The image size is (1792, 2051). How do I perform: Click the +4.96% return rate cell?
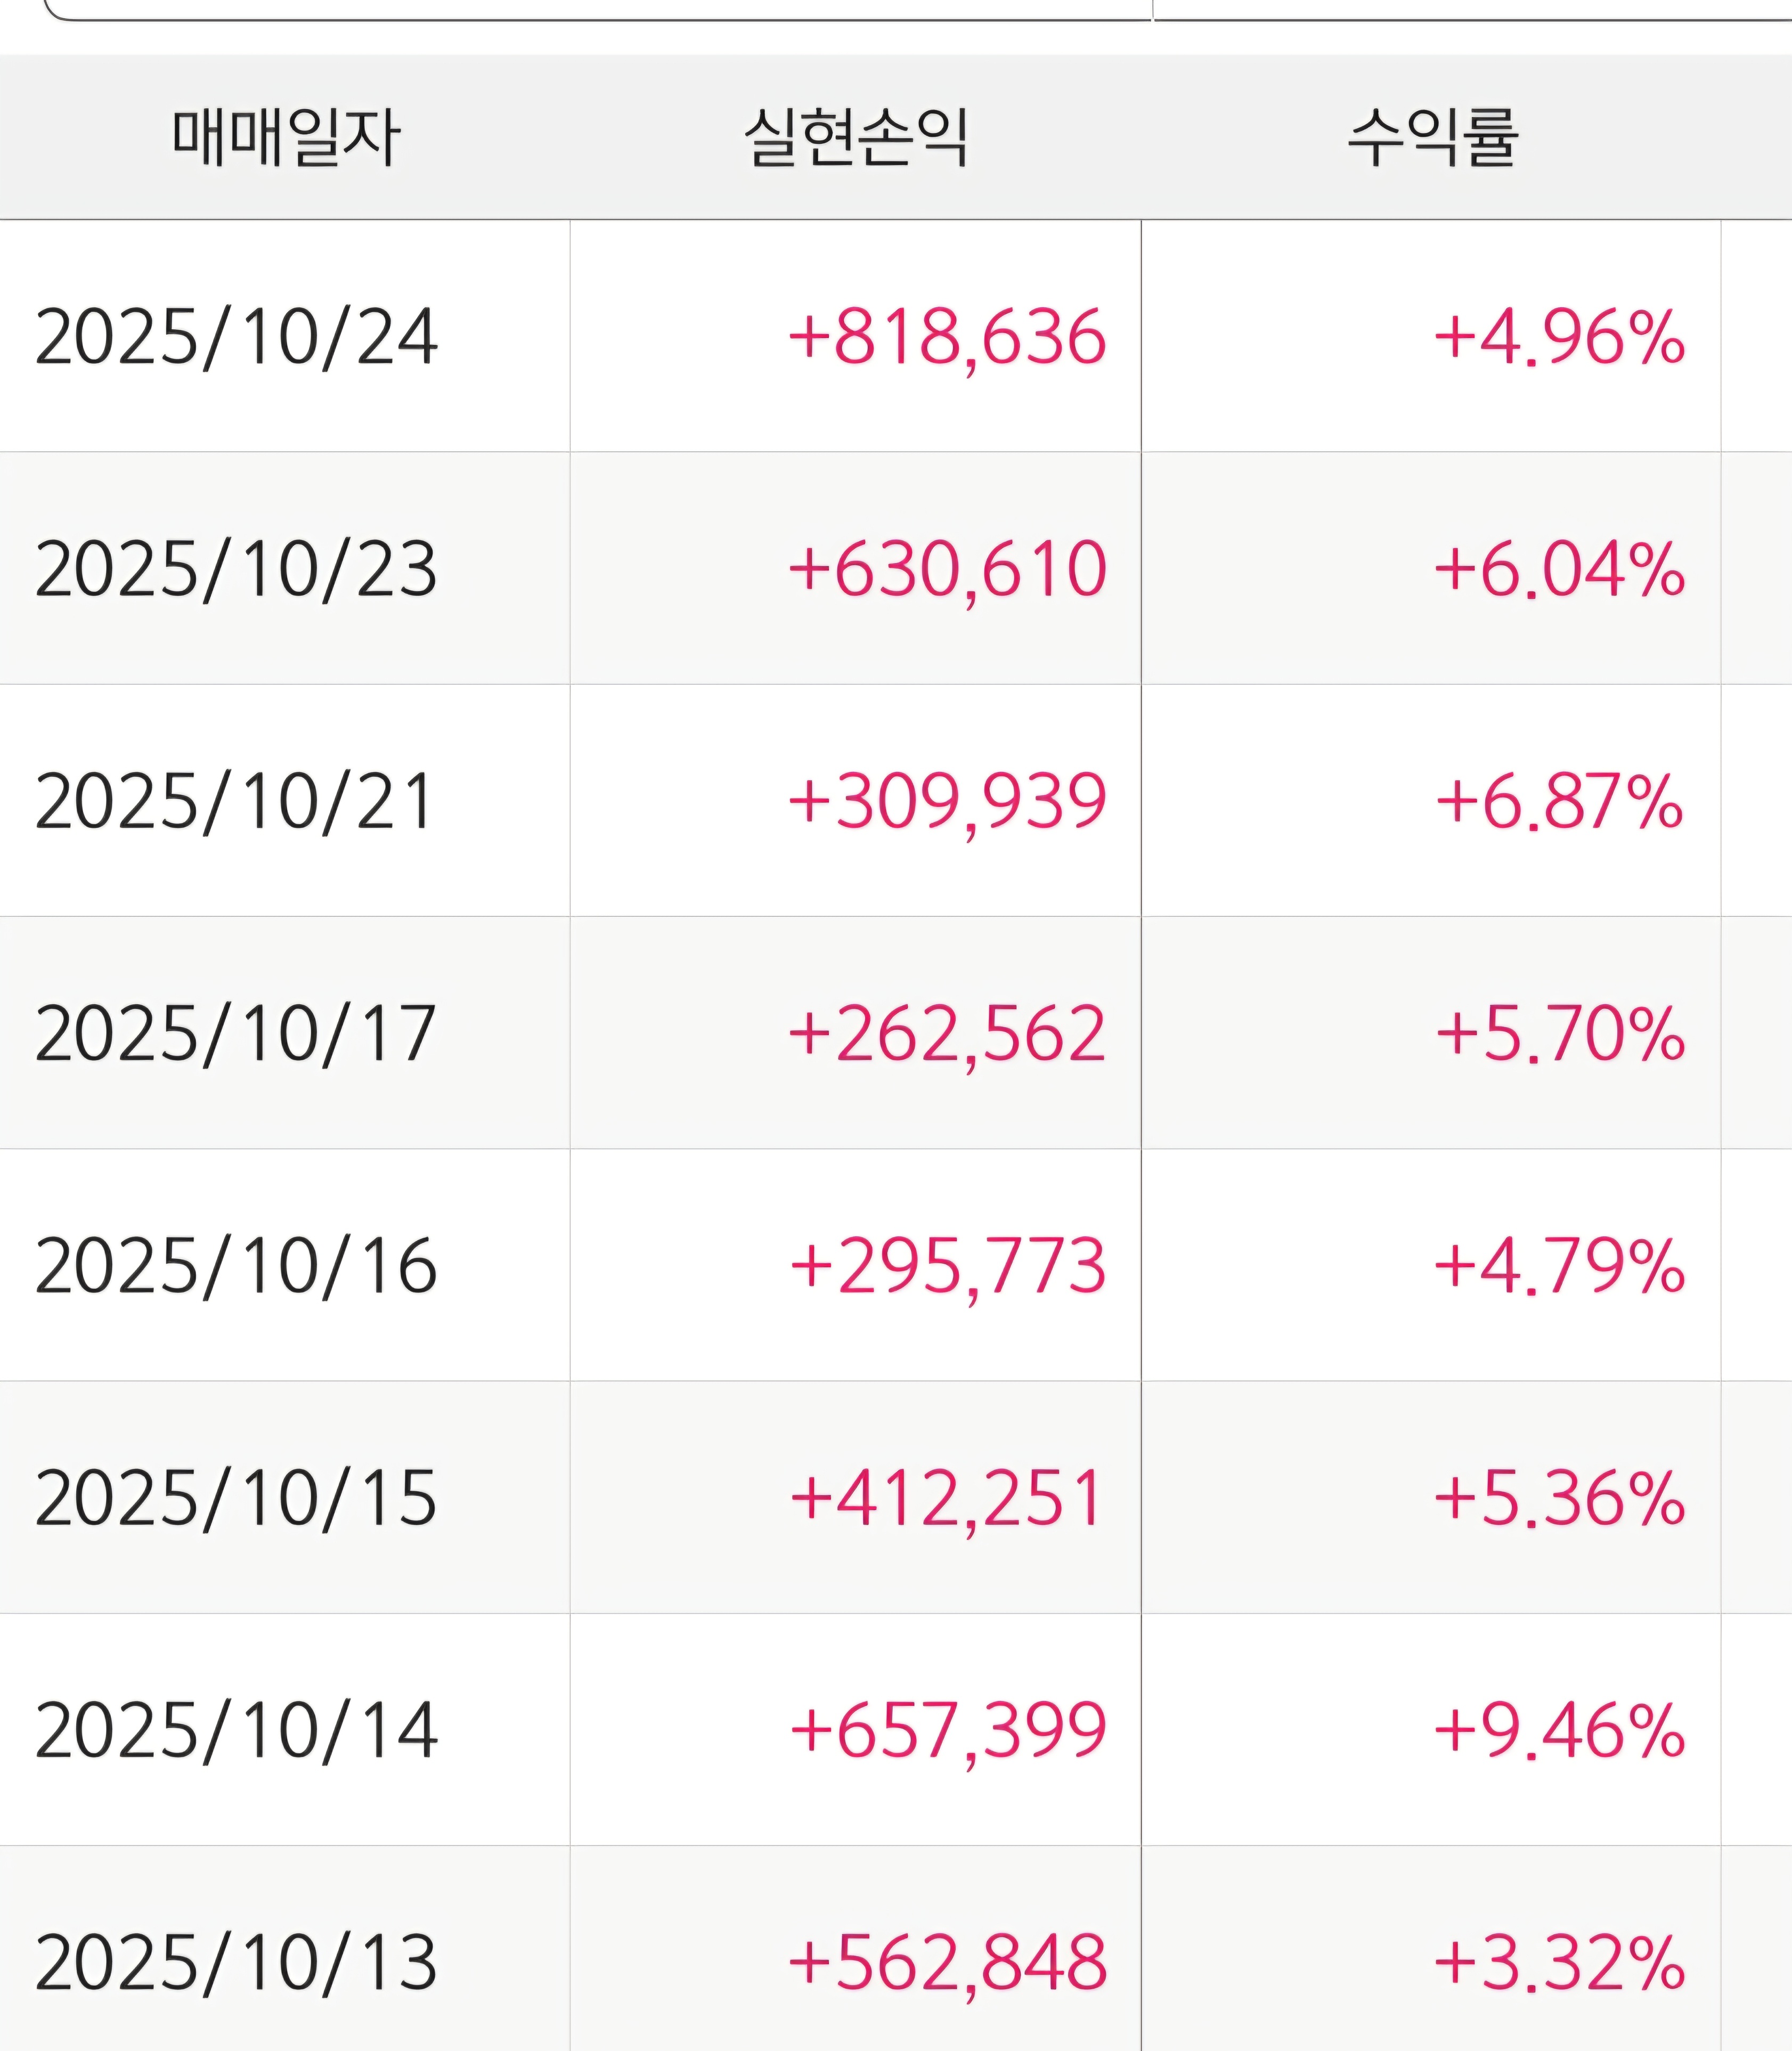[x=1559, y=337]
